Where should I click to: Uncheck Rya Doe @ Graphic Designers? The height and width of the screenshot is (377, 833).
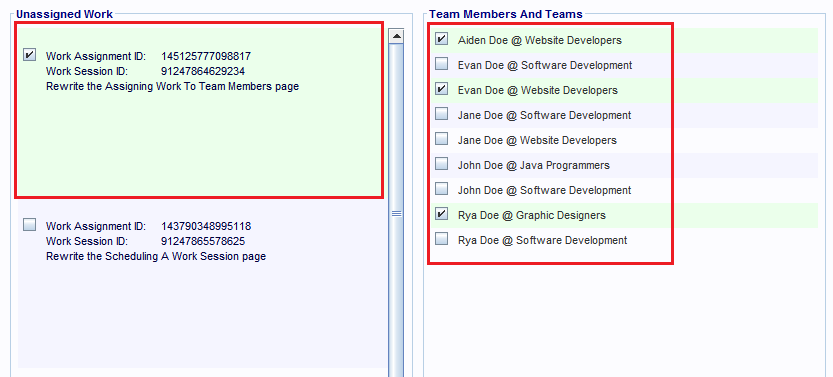pos(441,214)
